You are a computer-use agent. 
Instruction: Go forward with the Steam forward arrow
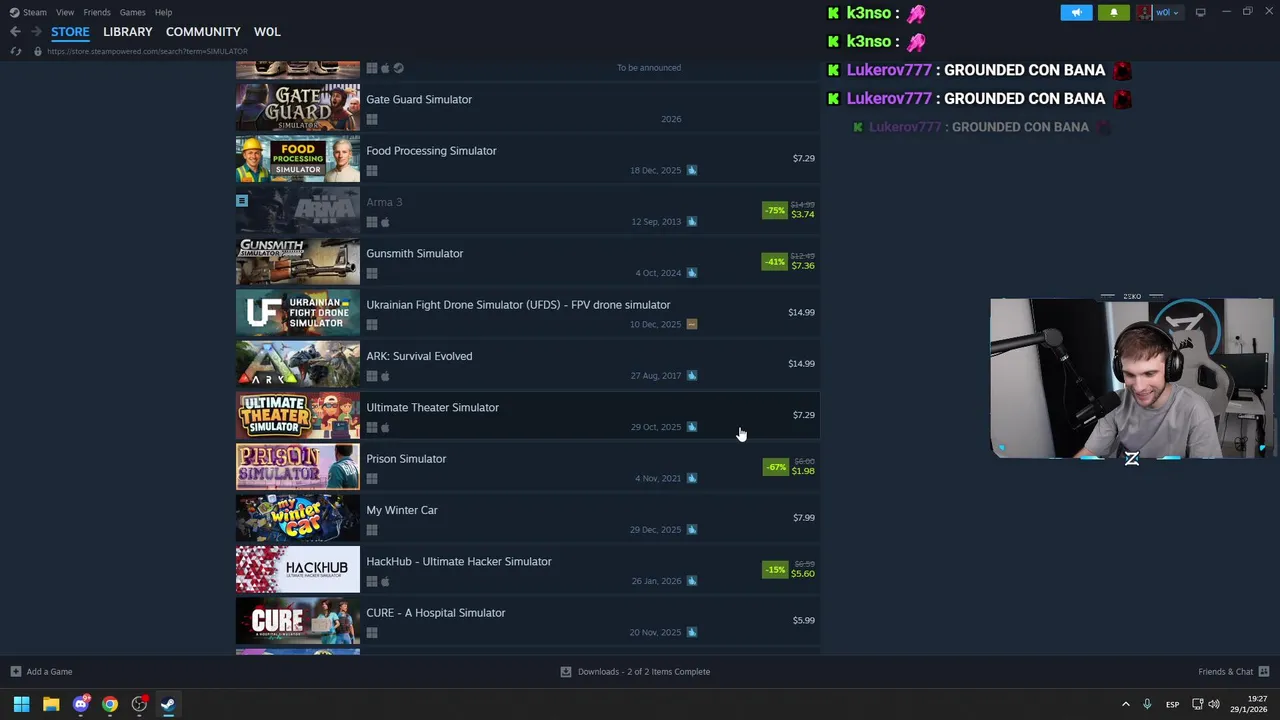tap(36, 32)
